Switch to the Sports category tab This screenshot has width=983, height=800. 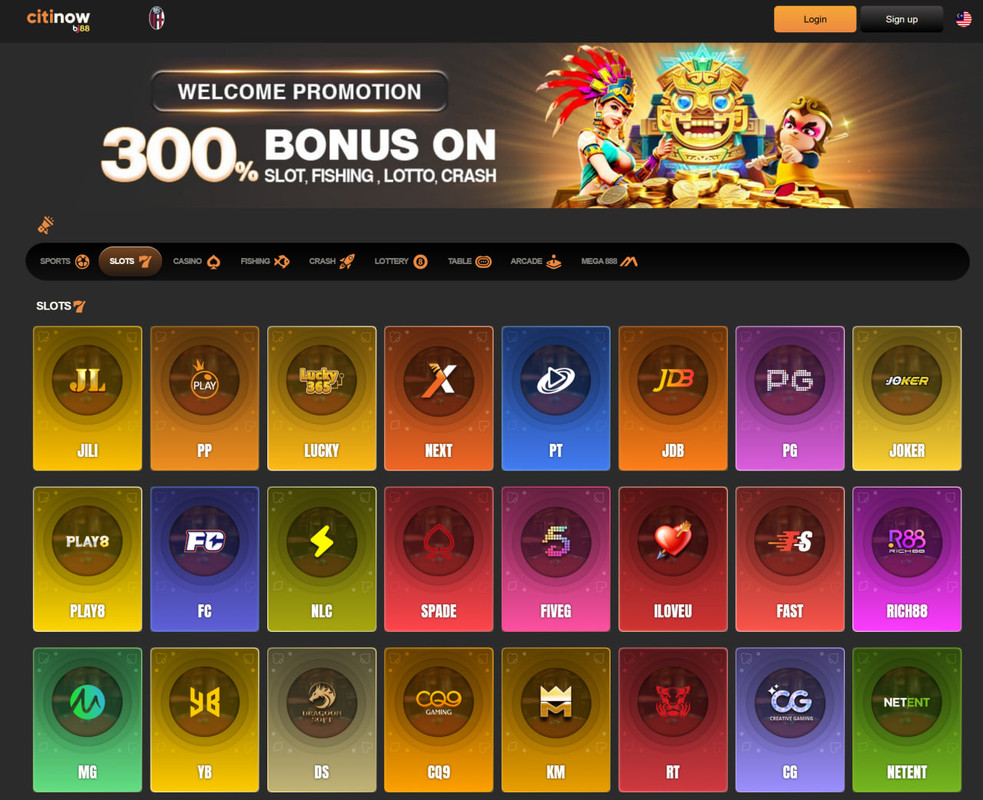pyautogui.click(x=65, y=261)
